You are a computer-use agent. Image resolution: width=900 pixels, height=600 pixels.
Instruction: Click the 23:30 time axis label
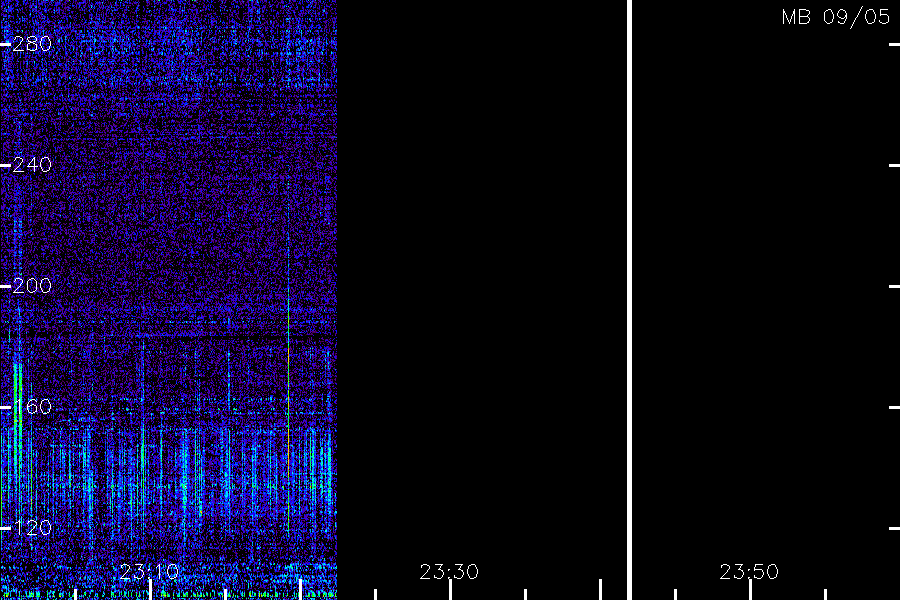coord(449,572)
